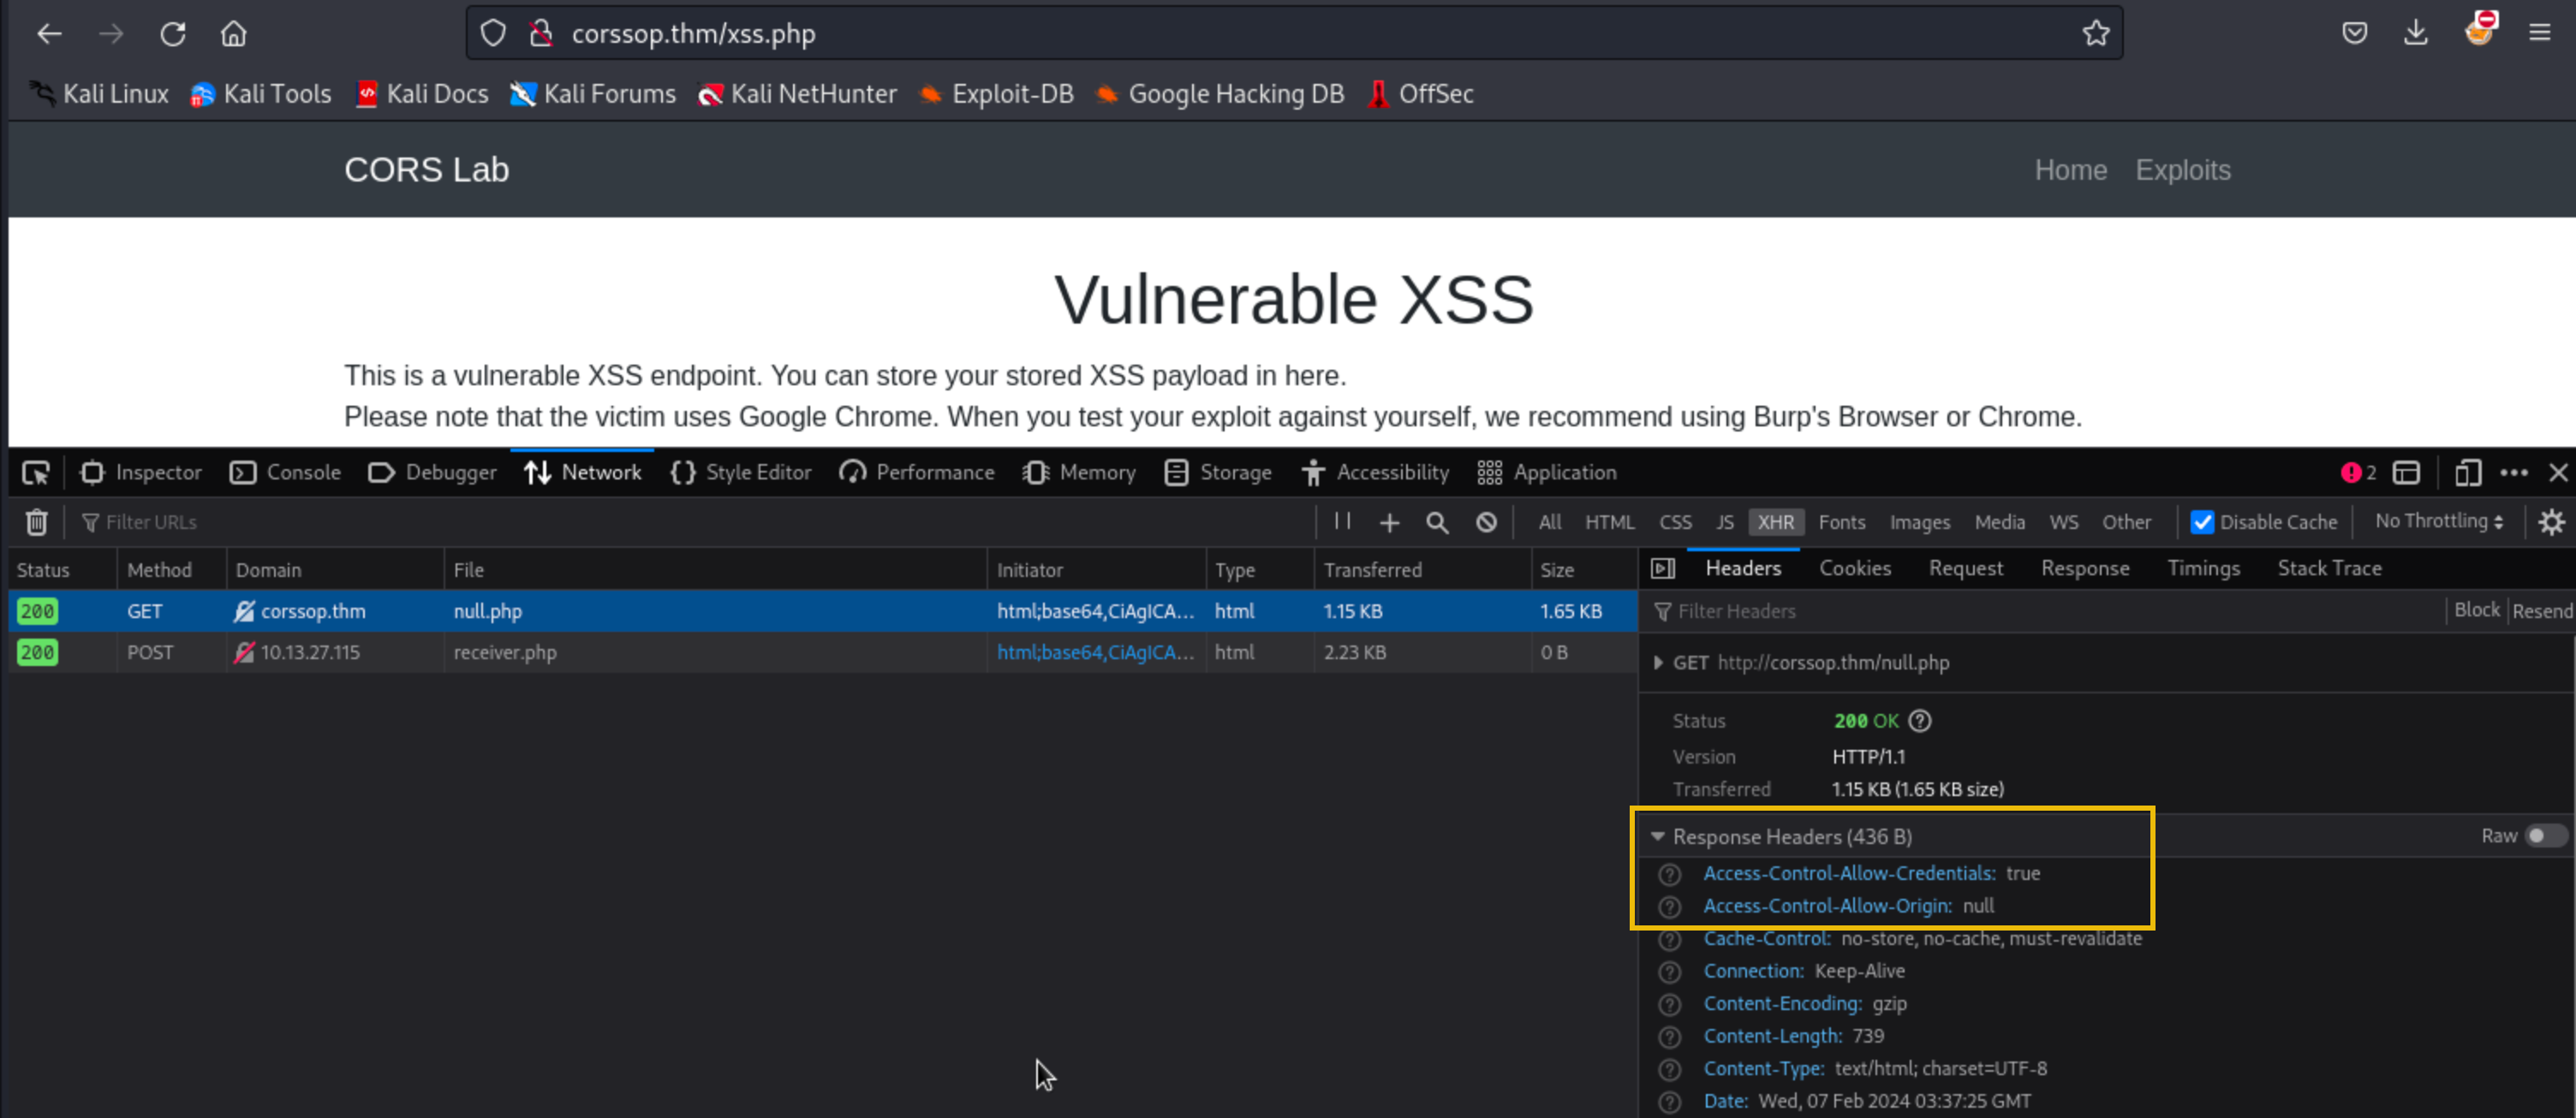Viewport: 2576px width, 1118px height.
Task: Open the Response details tab
Action: (x=2084, y=569)
